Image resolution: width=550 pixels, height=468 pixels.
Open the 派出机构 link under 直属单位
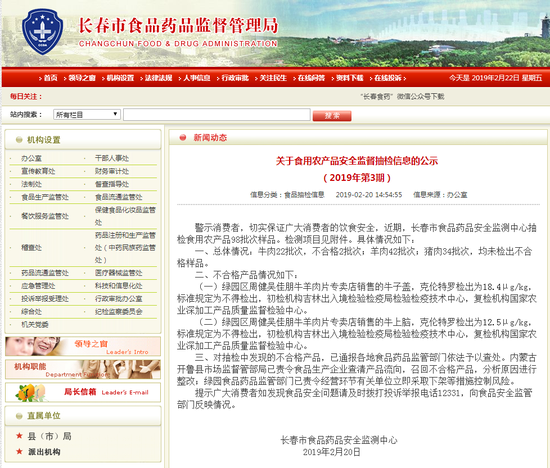click(44, 452)
